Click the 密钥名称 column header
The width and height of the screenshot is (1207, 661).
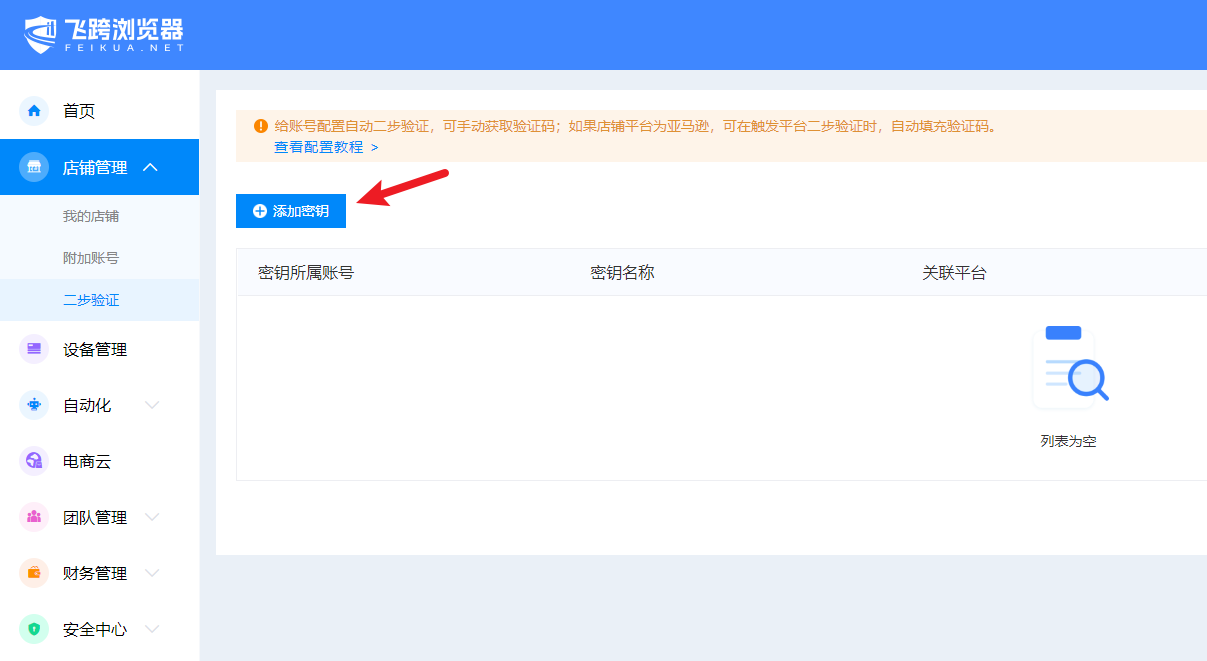pyautogui.click(x=622, y=272)
